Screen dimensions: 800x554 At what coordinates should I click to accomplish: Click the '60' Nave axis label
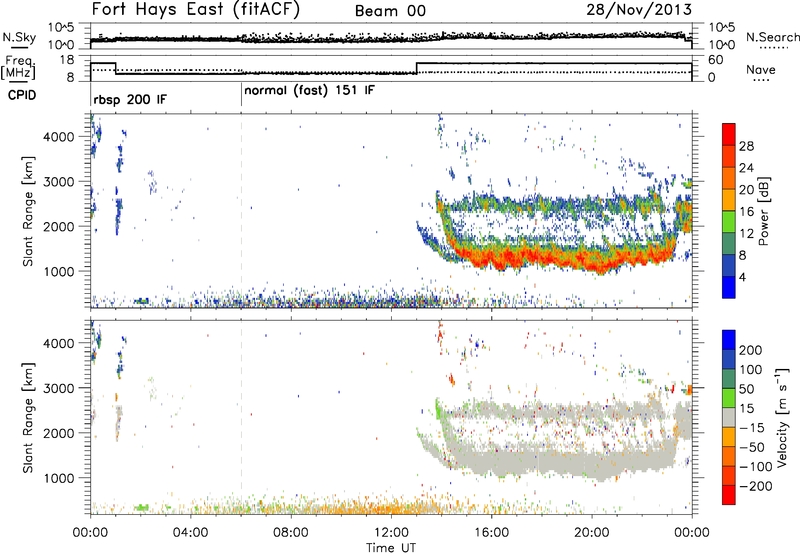(x=716, y=60)
